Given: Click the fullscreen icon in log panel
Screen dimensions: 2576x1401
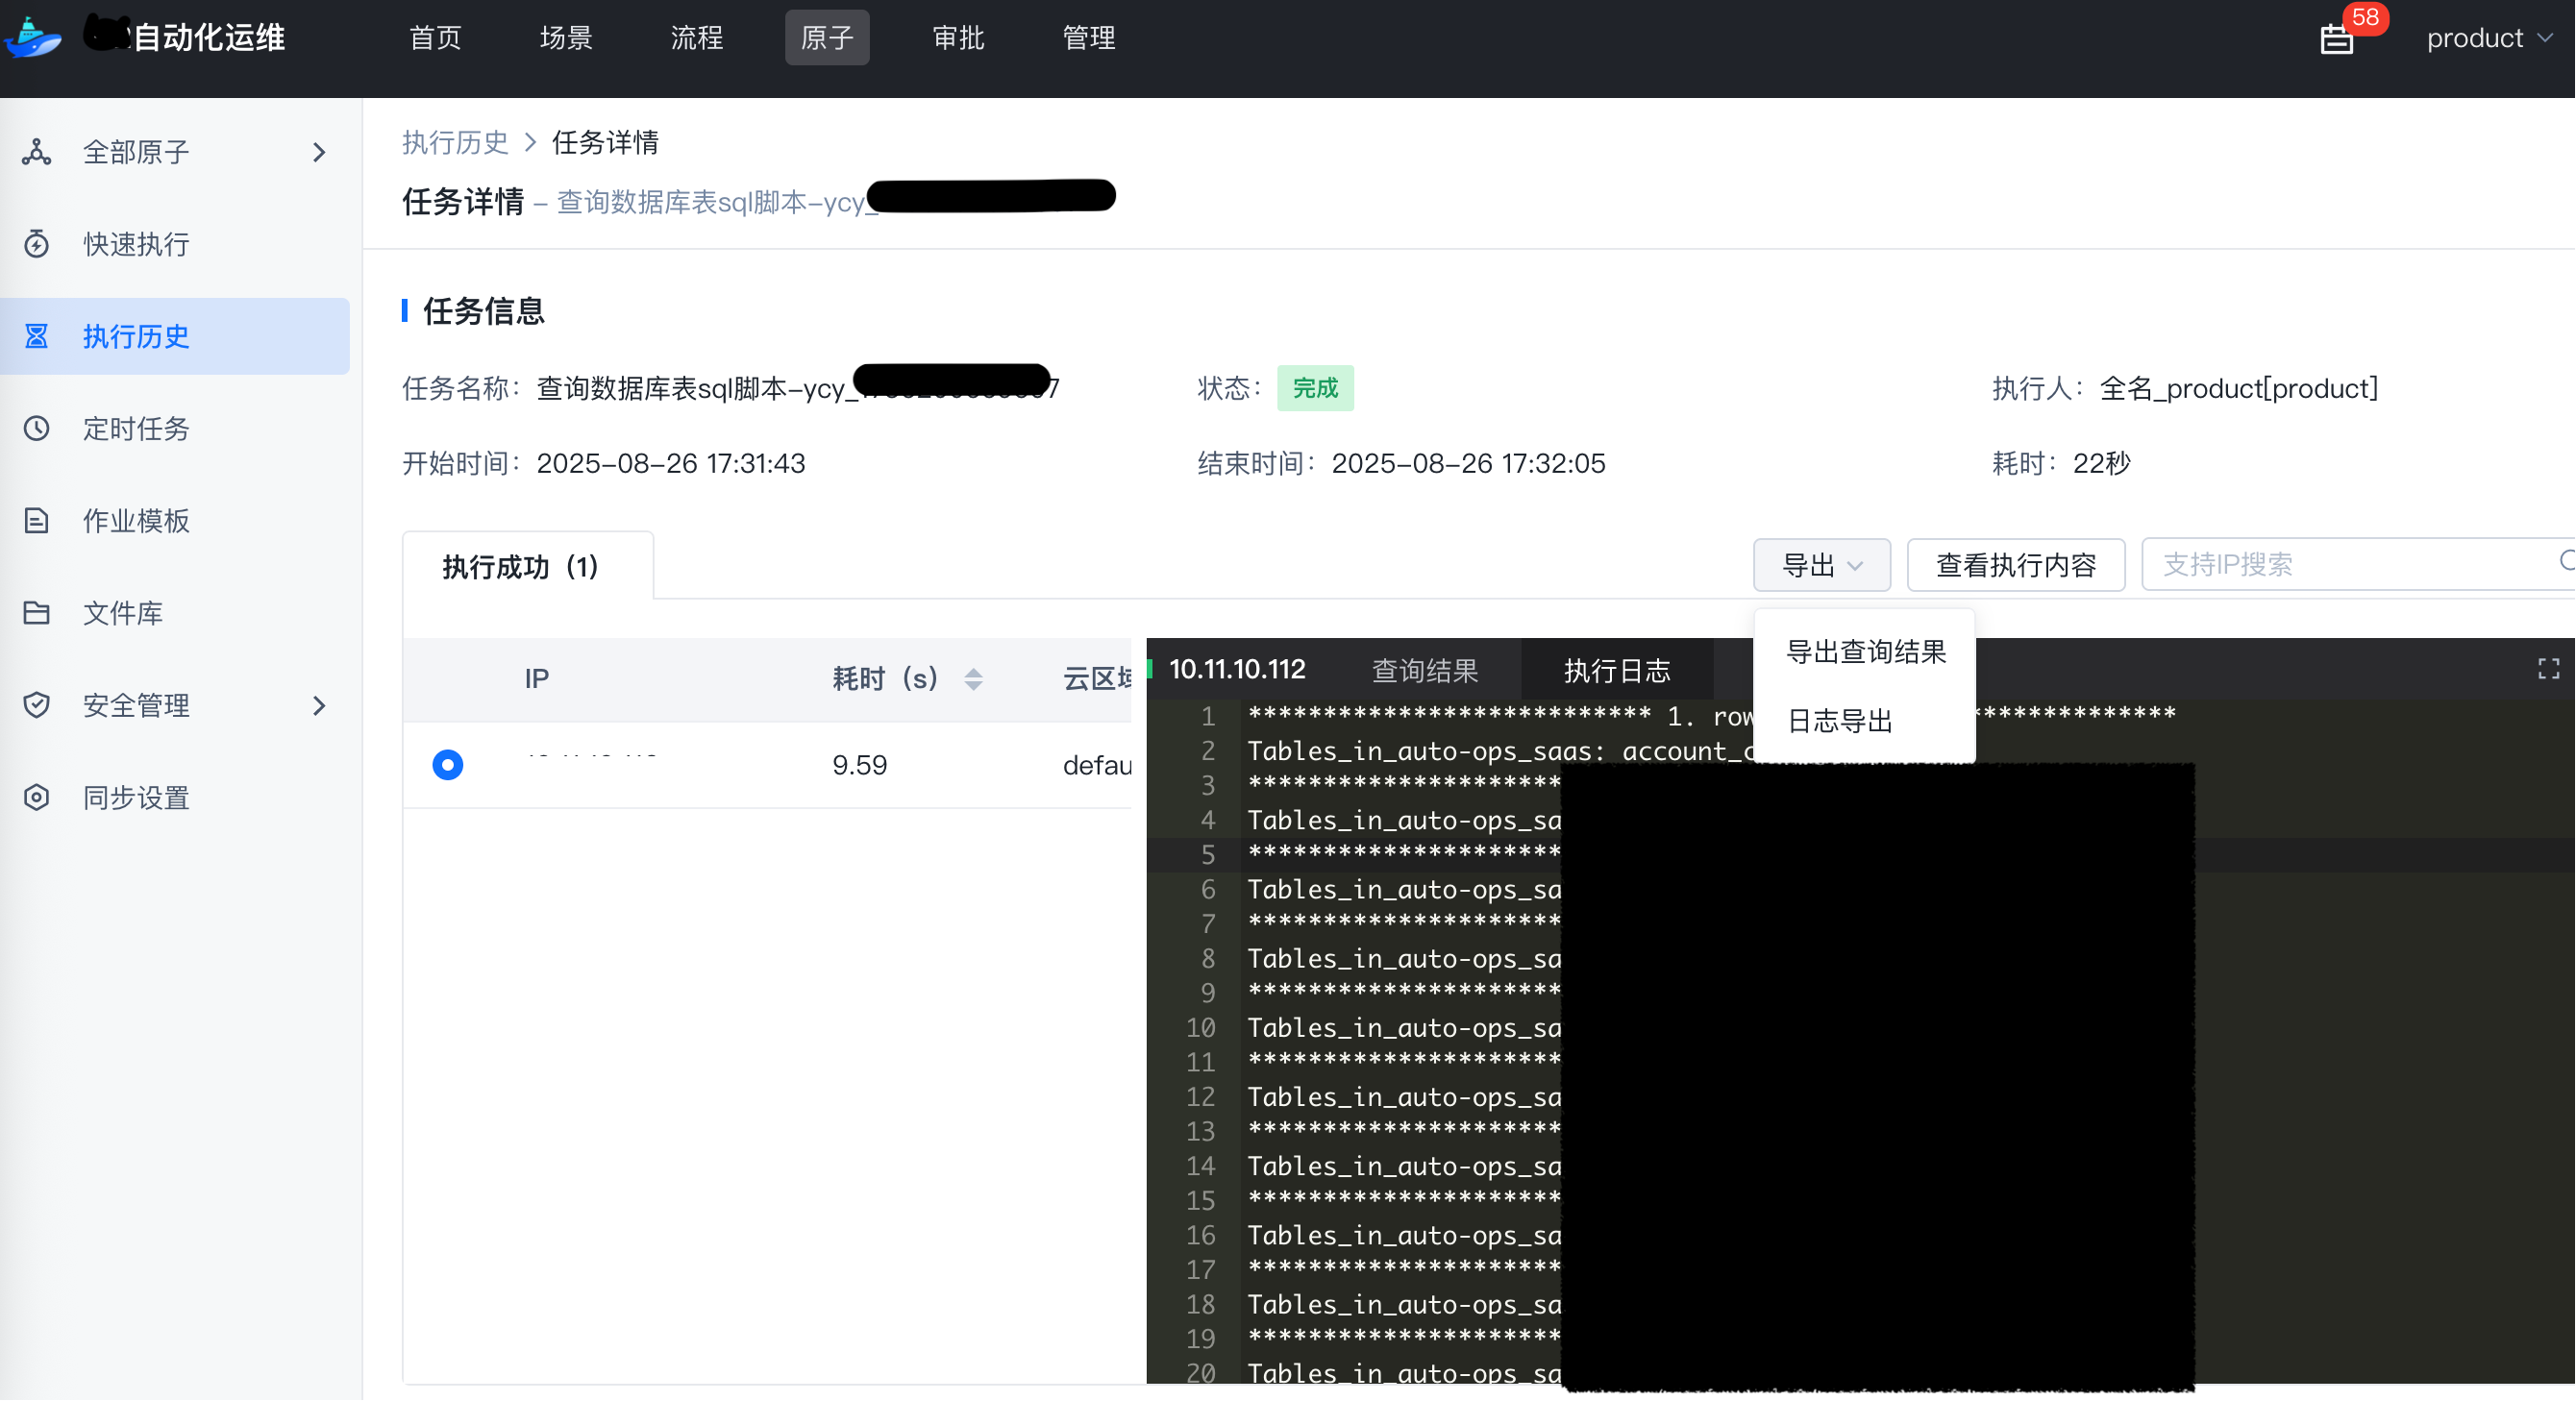Looking at the screenshot, I should coord(2548,669).
